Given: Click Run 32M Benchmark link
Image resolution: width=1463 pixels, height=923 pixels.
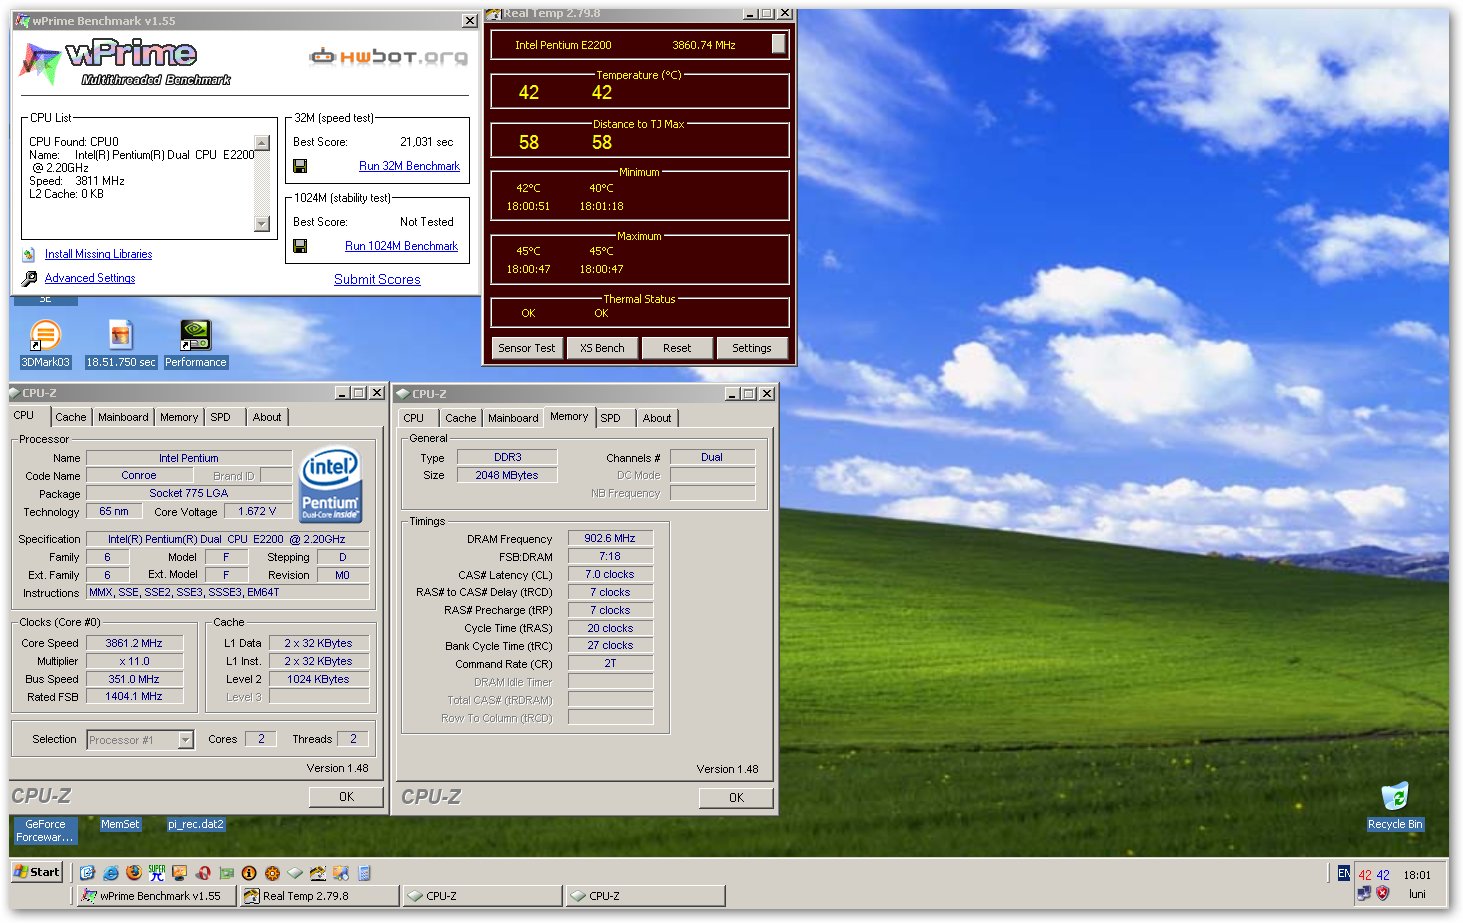Looking at the screenshot, I should tap(409, 166).
